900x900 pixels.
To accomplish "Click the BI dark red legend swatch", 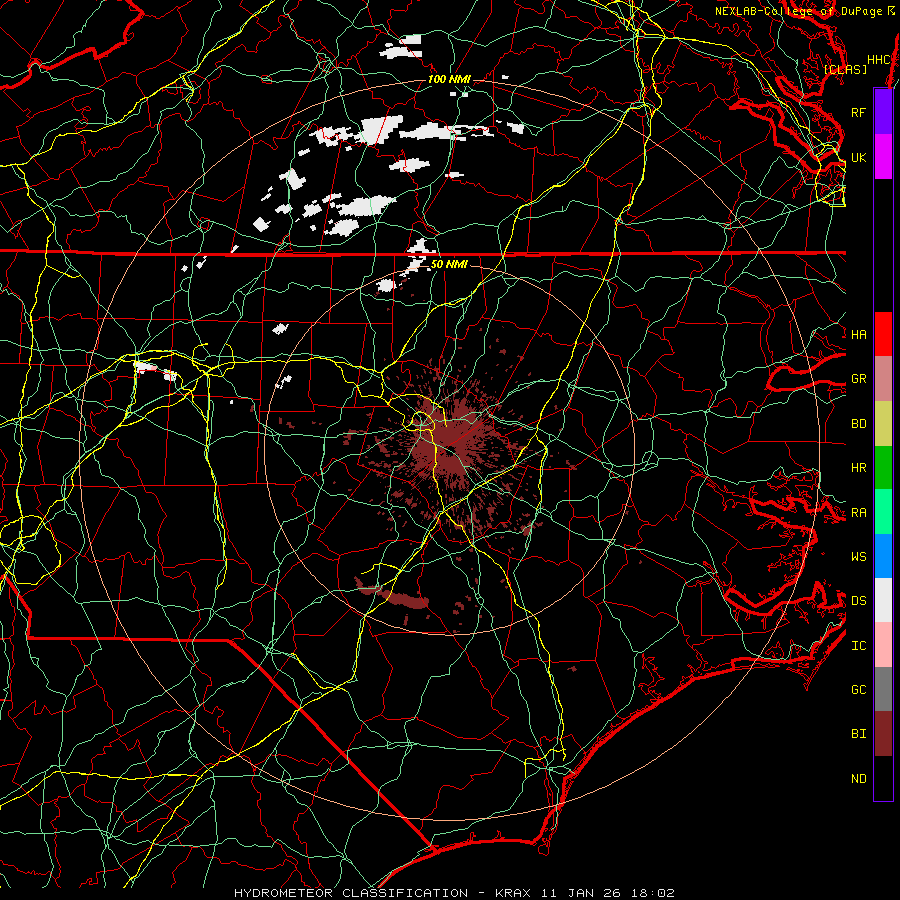I will point(883,734).
